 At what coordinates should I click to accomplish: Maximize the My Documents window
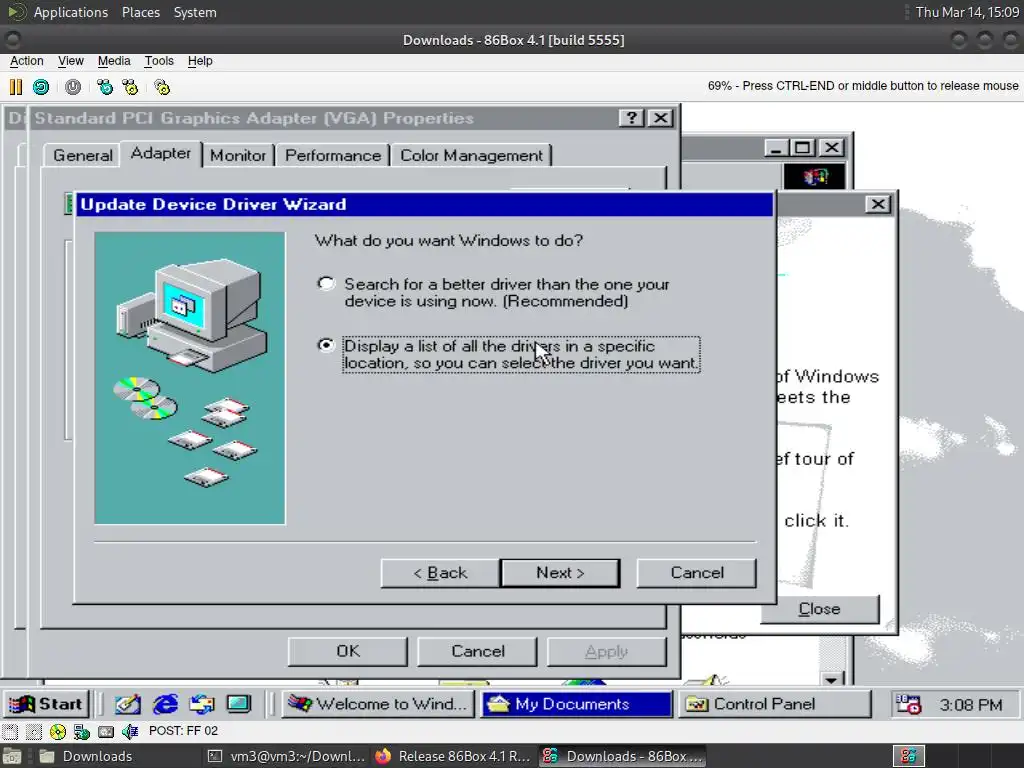pos(803,148)
